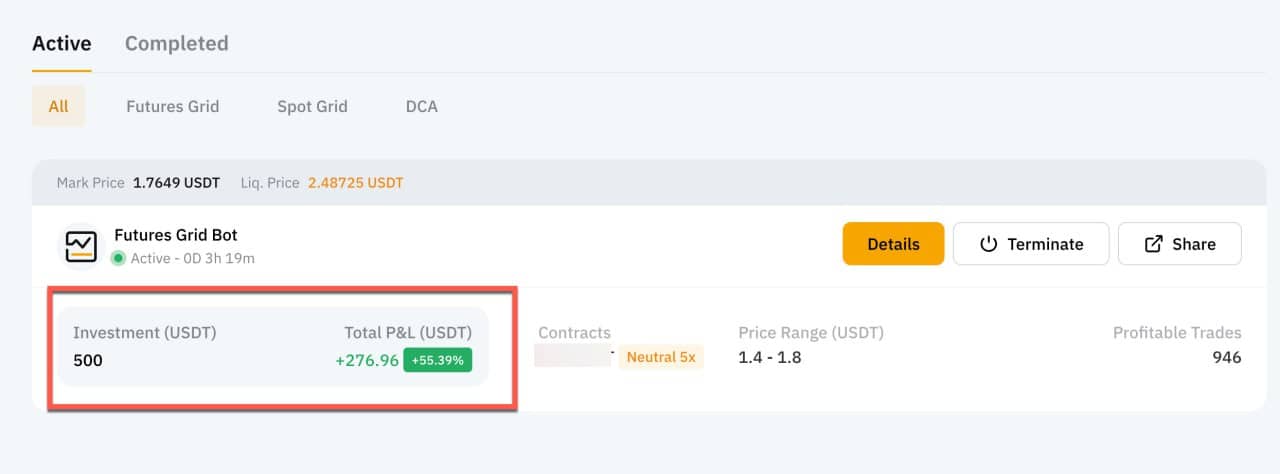The height and width of the screenshot is (474, 1280).
Task: Open bot Details with the yellow button
Action: coord(893,244)
